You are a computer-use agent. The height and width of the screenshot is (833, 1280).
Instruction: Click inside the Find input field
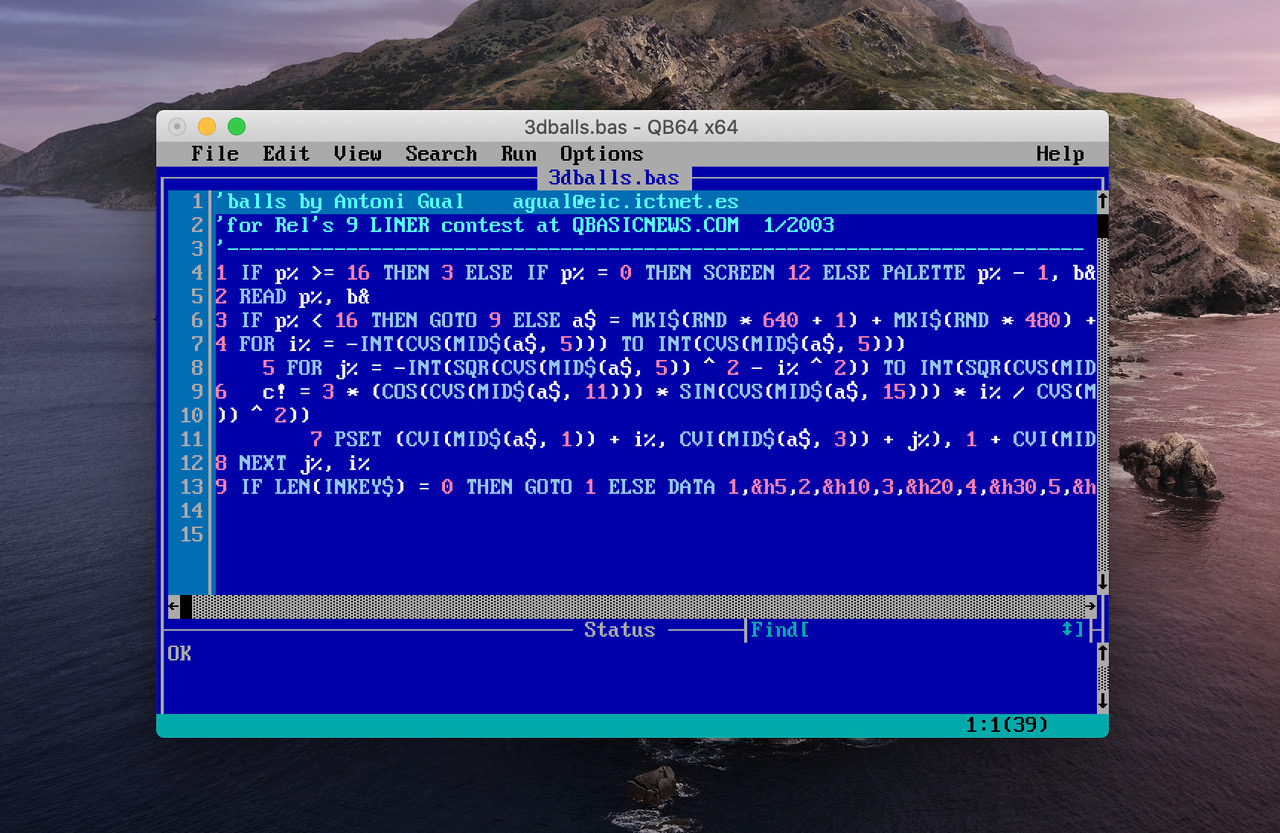pyautogui.click(x=935, y=630)
